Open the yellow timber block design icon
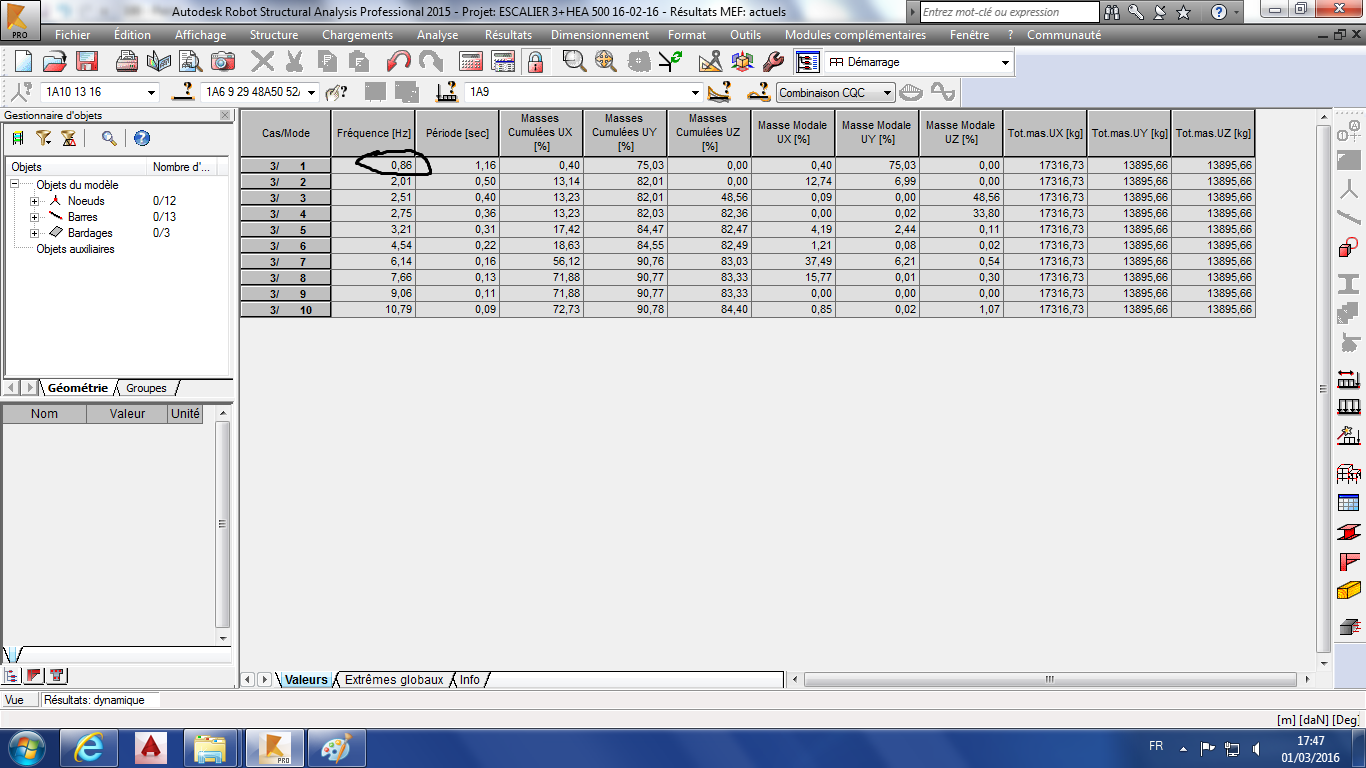 point(1349,590)
